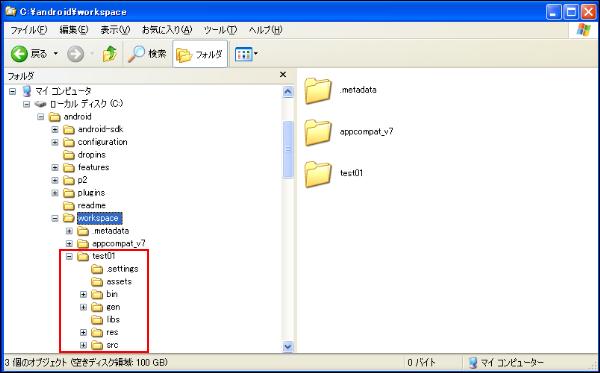
Task: Expand the p2 tree folder
Action: (x=55, y=180)
